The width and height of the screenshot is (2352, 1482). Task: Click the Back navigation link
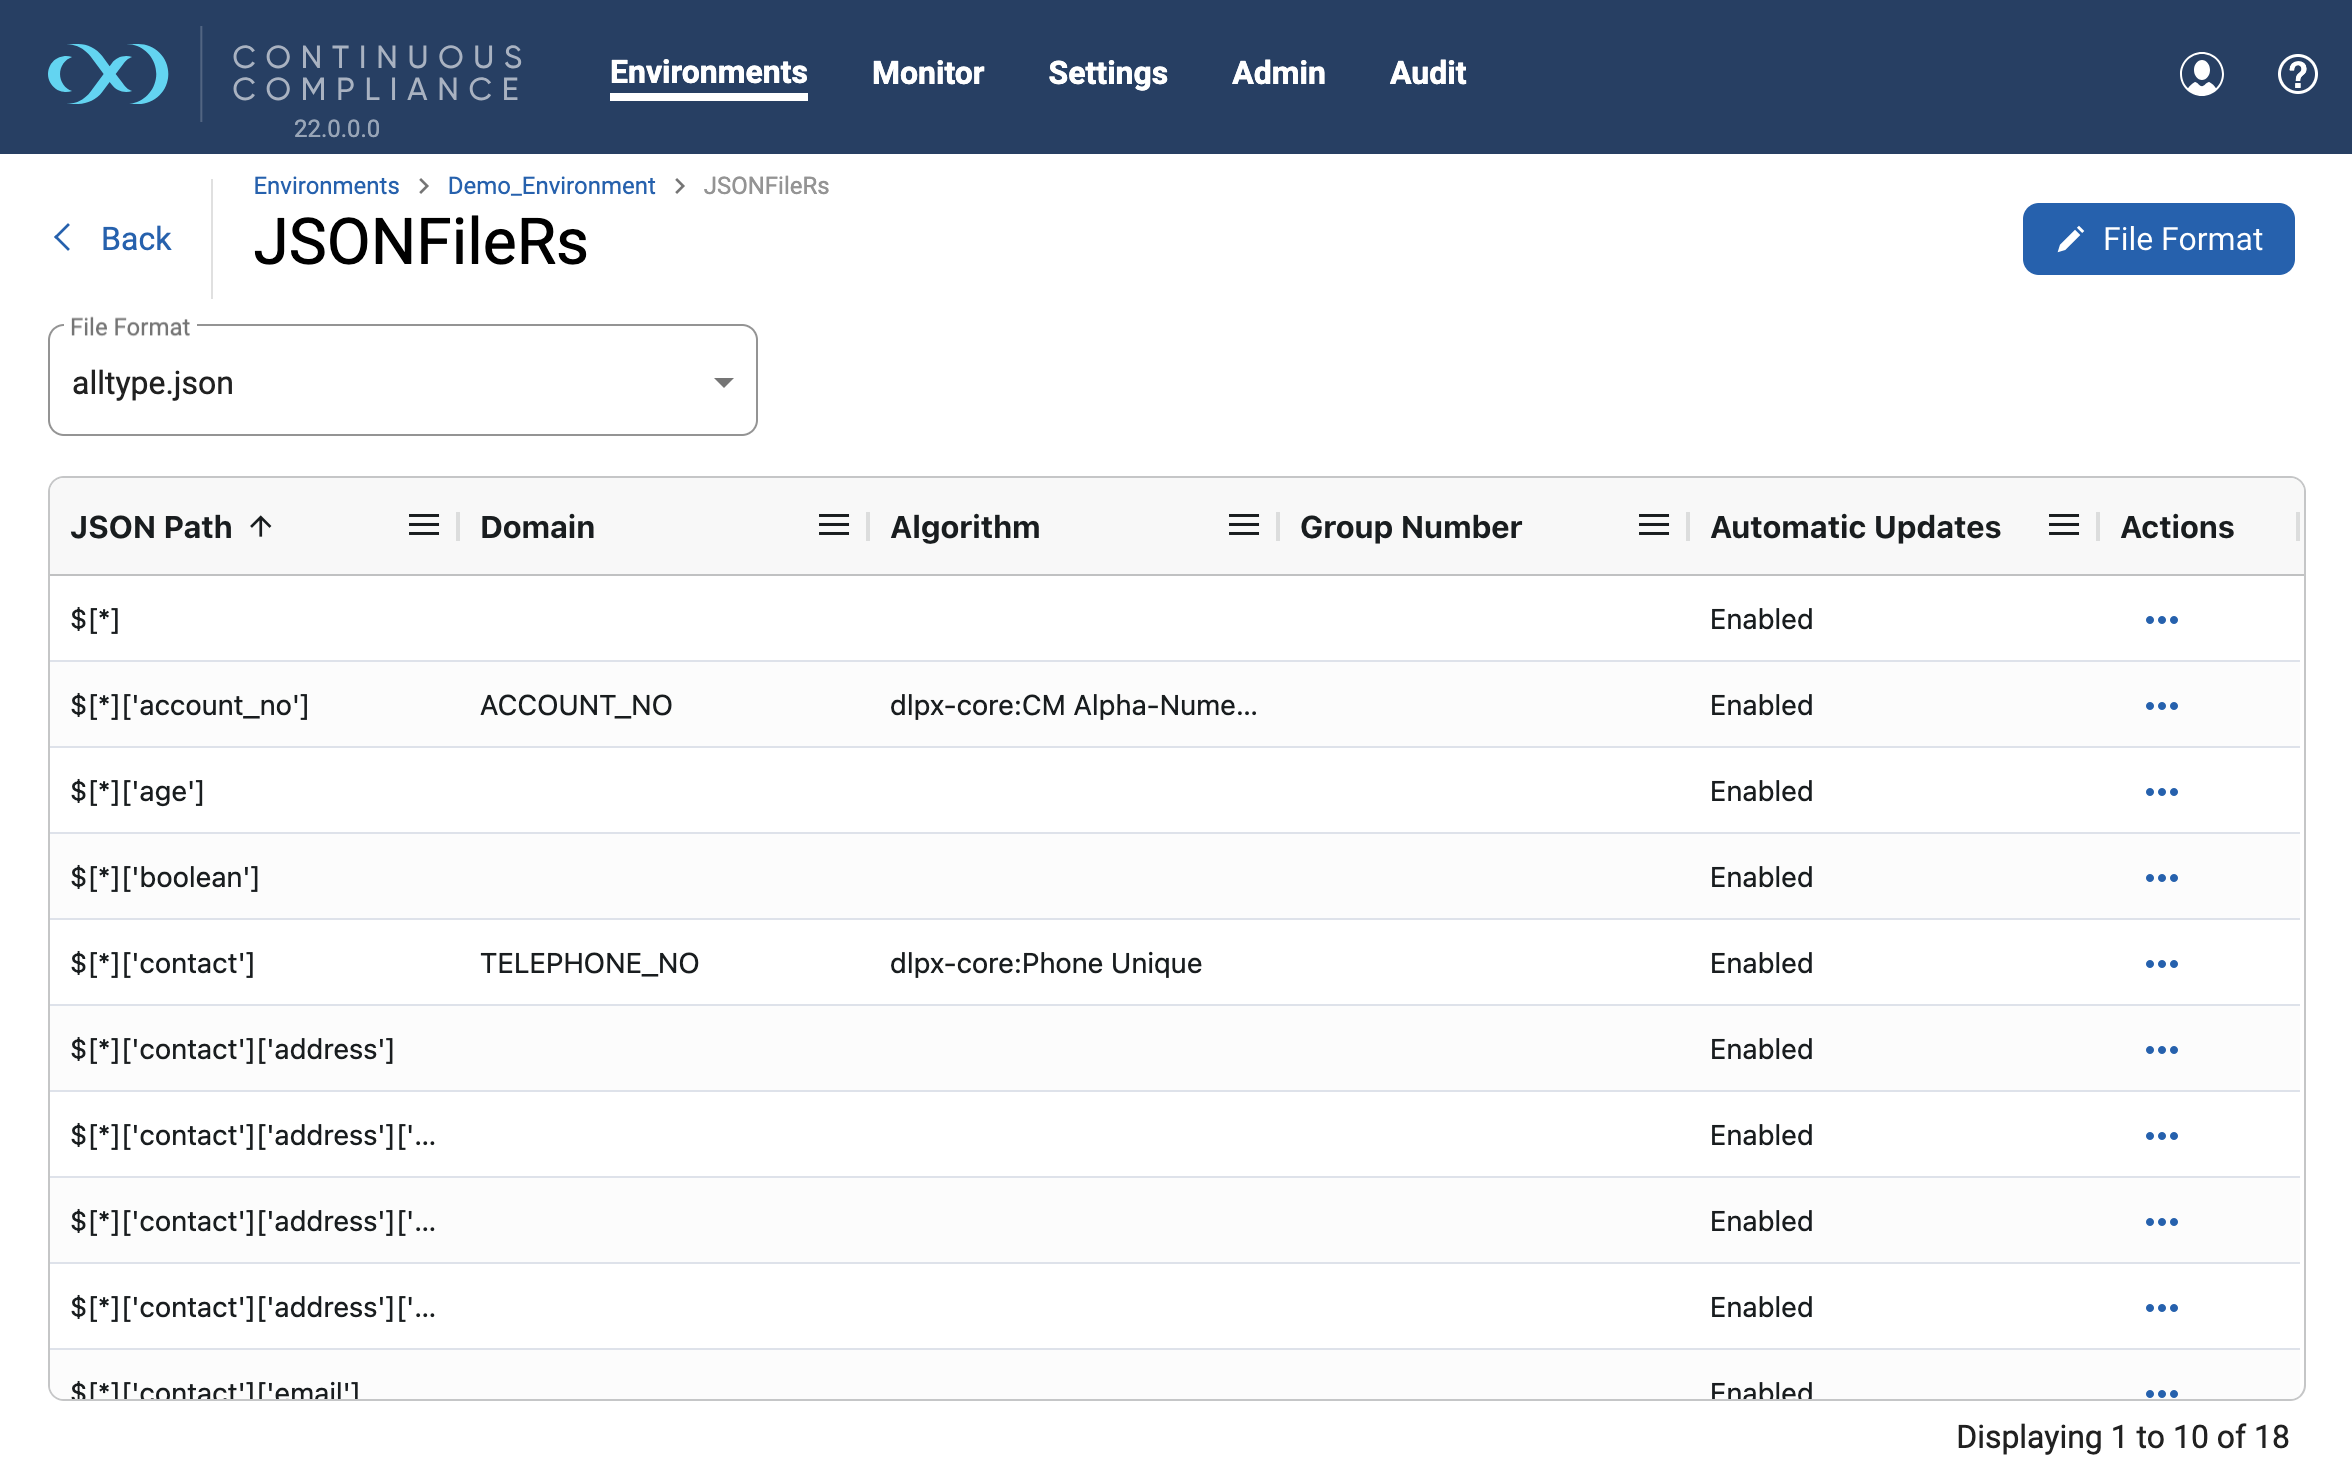tap(112, 239)
